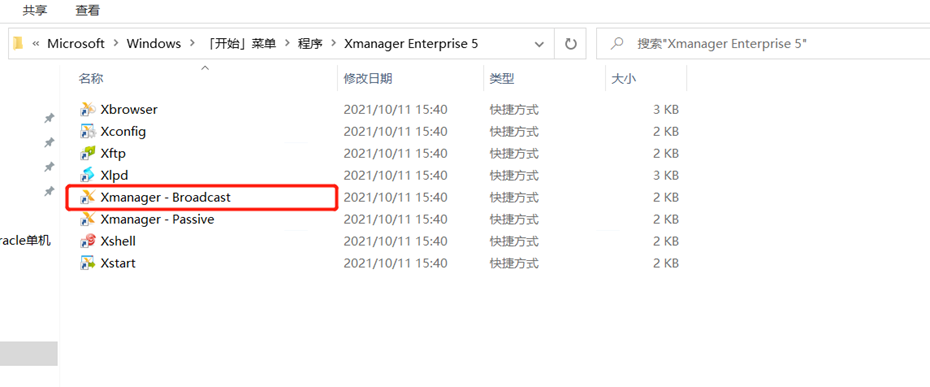Viewport: 930px width, 387px height.
Task: Select the Xconfig file name
Action: click(x=123, y=131)
